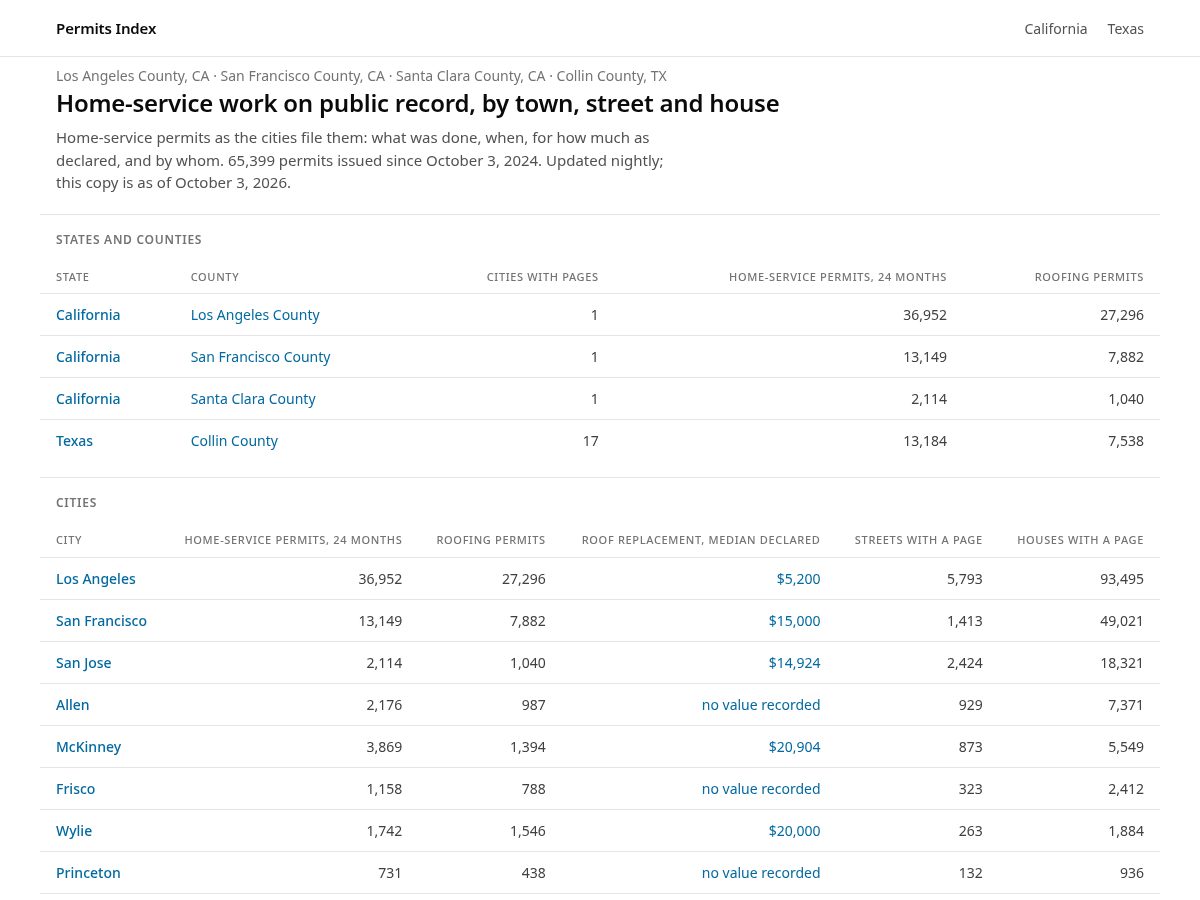1200x900 pixels.
Task: Select the 1,742 permits value for Wylie
Action: pyautogui.click(x=384, y=831)
